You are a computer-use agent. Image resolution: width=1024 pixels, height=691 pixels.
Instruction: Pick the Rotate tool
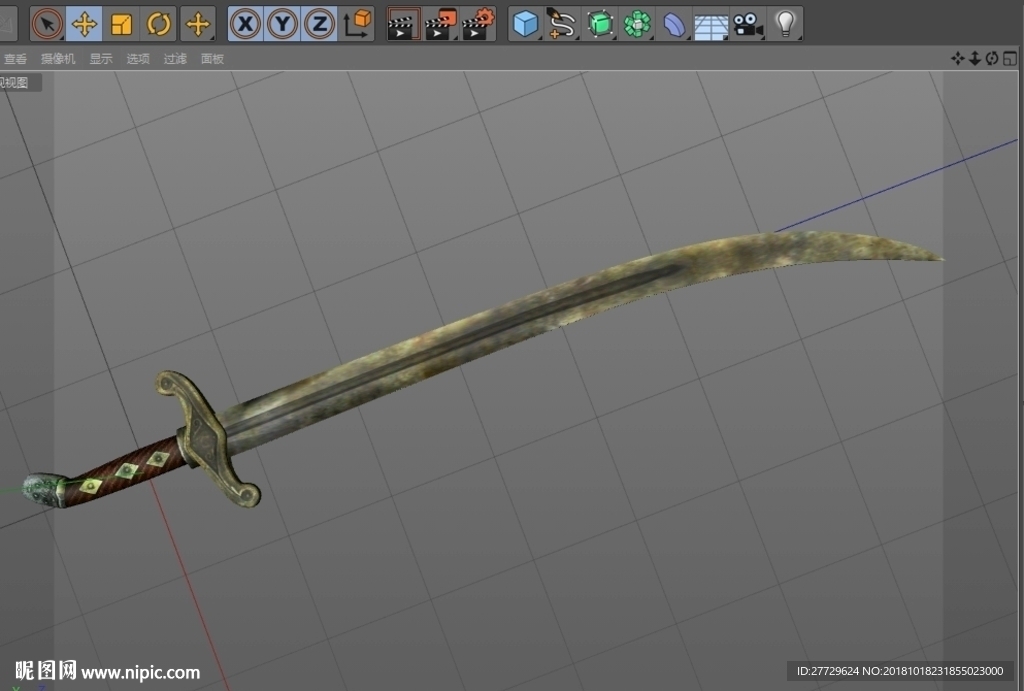pos(159,24)
